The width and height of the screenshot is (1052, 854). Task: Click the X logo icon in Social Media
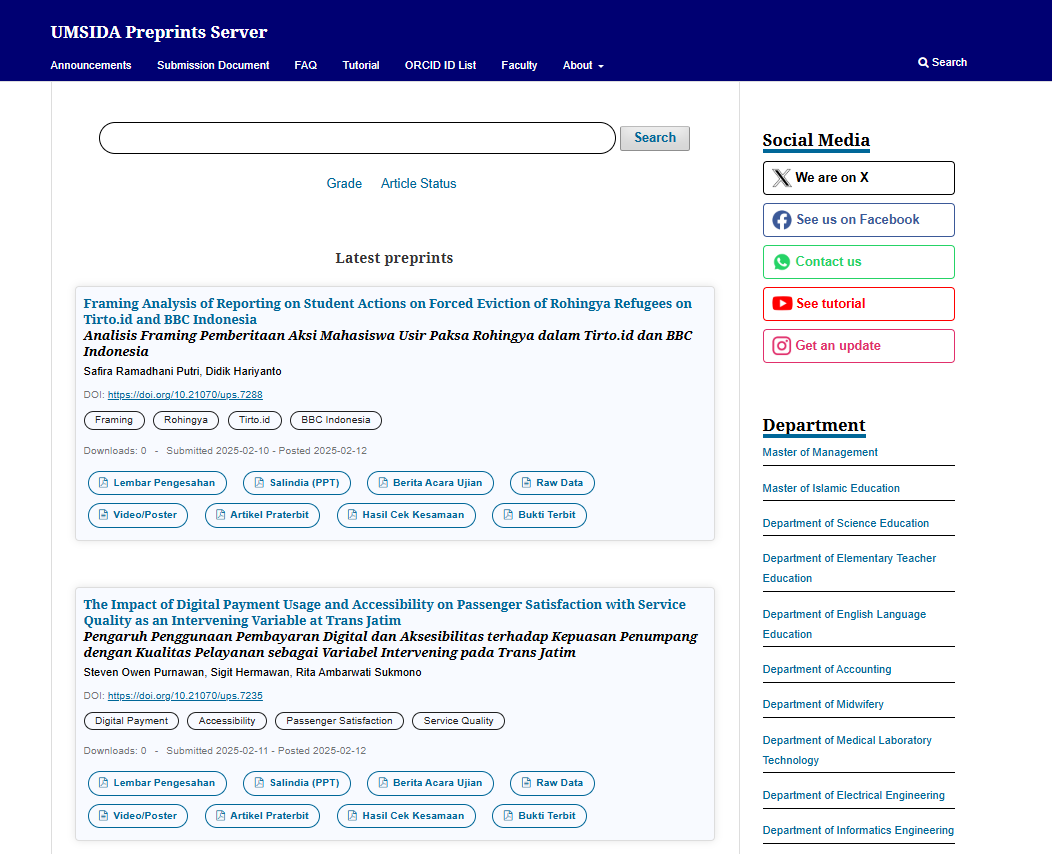782,178
